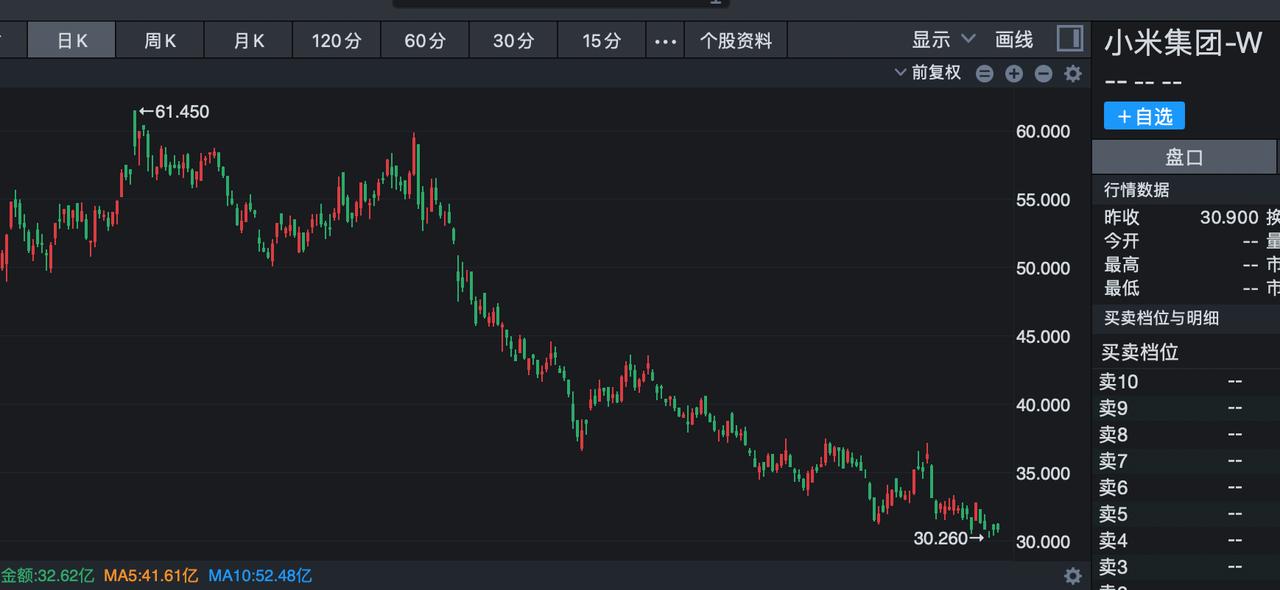
Task: Click the 自选 add-to-watchlist button
Action: click(1143, 116)
